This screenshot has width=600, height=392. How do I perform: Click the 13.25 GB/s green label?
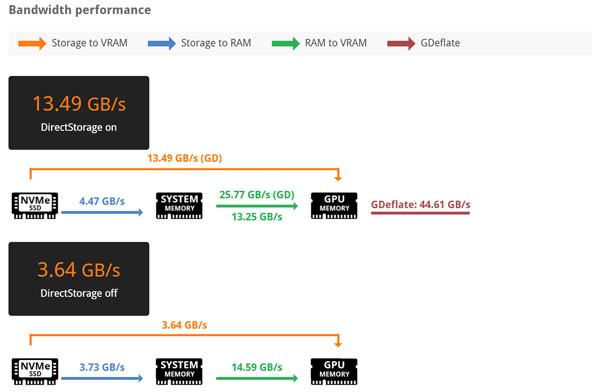tap(257, 217)
